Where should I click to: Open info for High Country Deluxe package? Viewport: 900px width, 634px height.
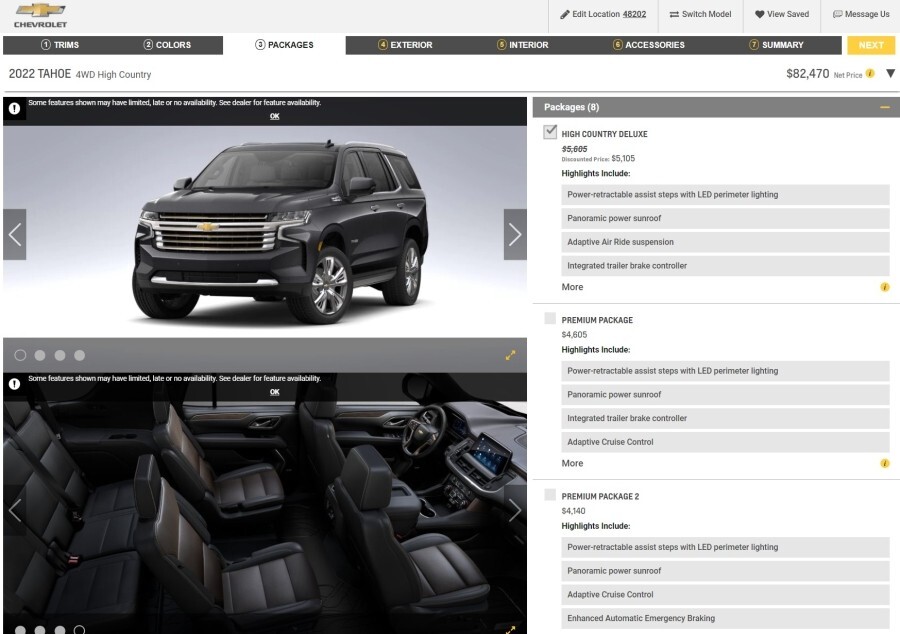pyautogui.click(x=885, y=287)
